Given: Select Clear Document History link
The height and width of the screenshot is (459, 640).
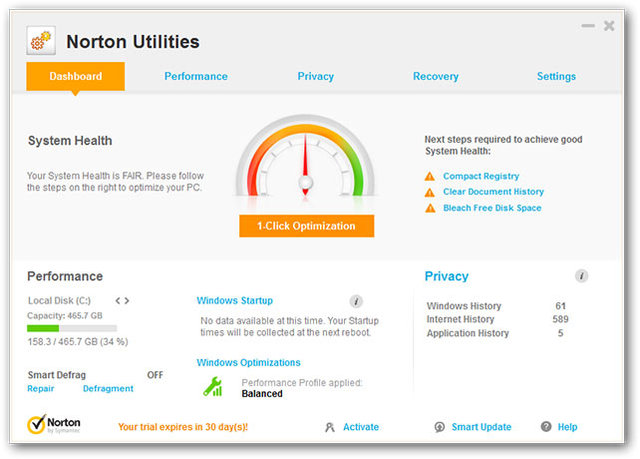Looking at the screenshot, I should (493, 192).
